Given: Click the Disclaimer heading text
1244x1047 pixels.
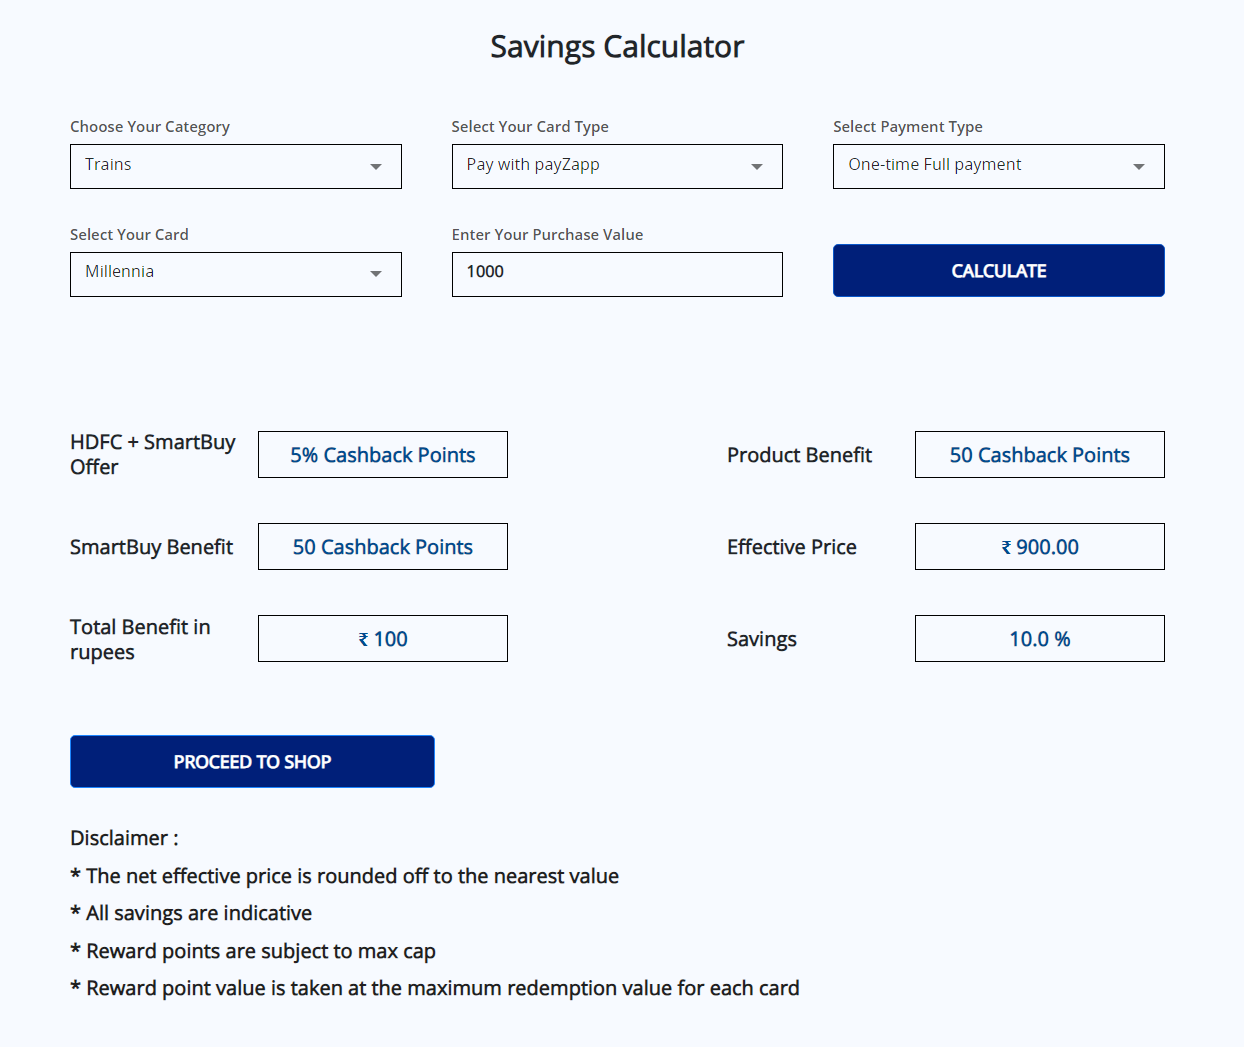Looking at the screenshot, I should point(124,838).
